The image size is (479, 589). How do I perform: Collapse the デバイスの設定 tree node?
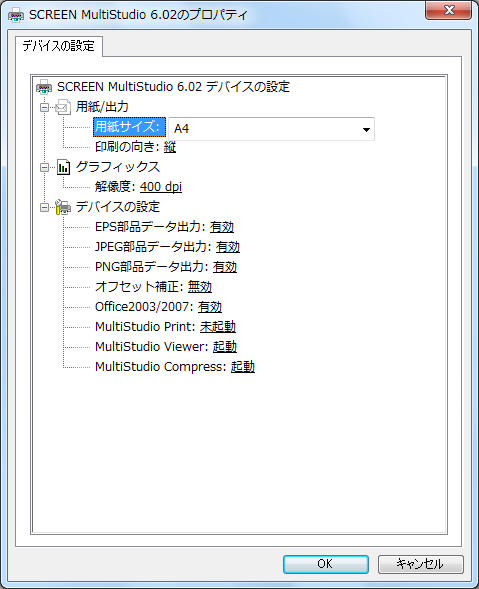[x=44, y=207]
